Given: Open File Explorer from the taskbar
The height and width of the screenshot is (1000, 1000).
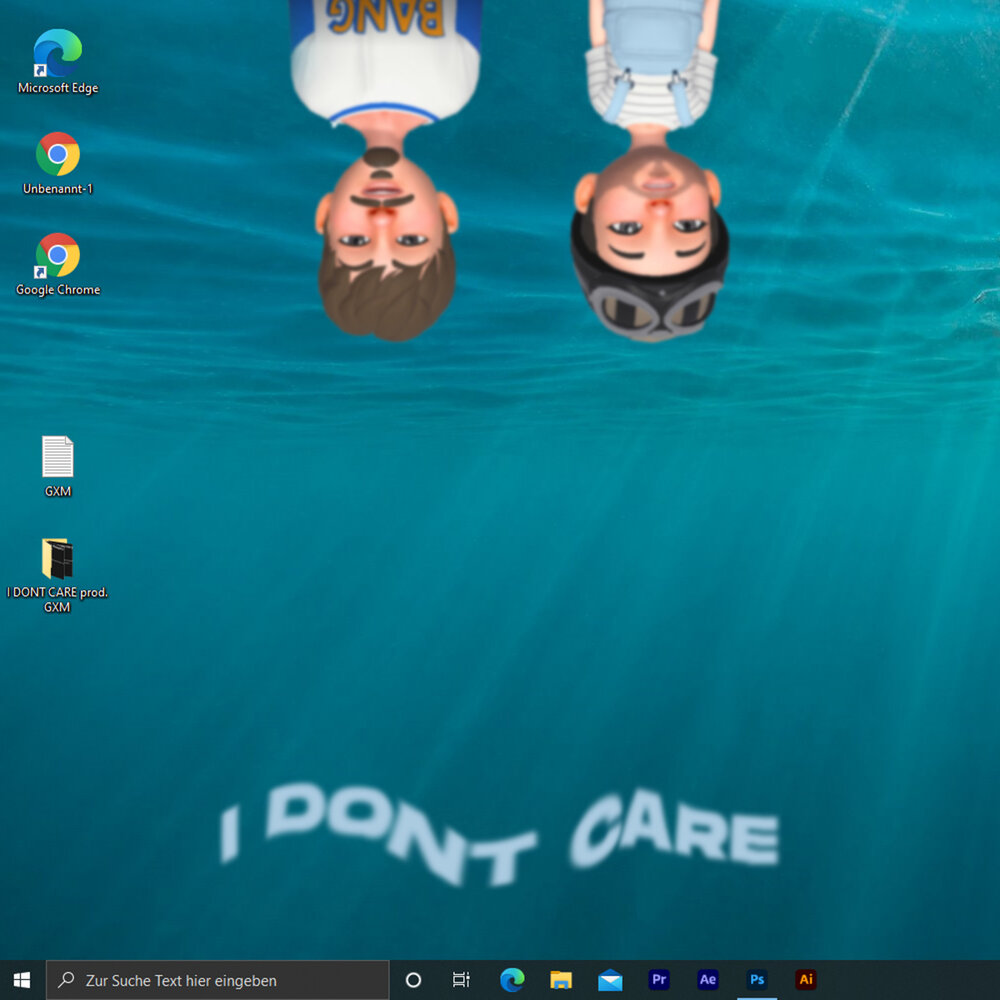Looking at the screenshot, I should click(x=561, y=980).
